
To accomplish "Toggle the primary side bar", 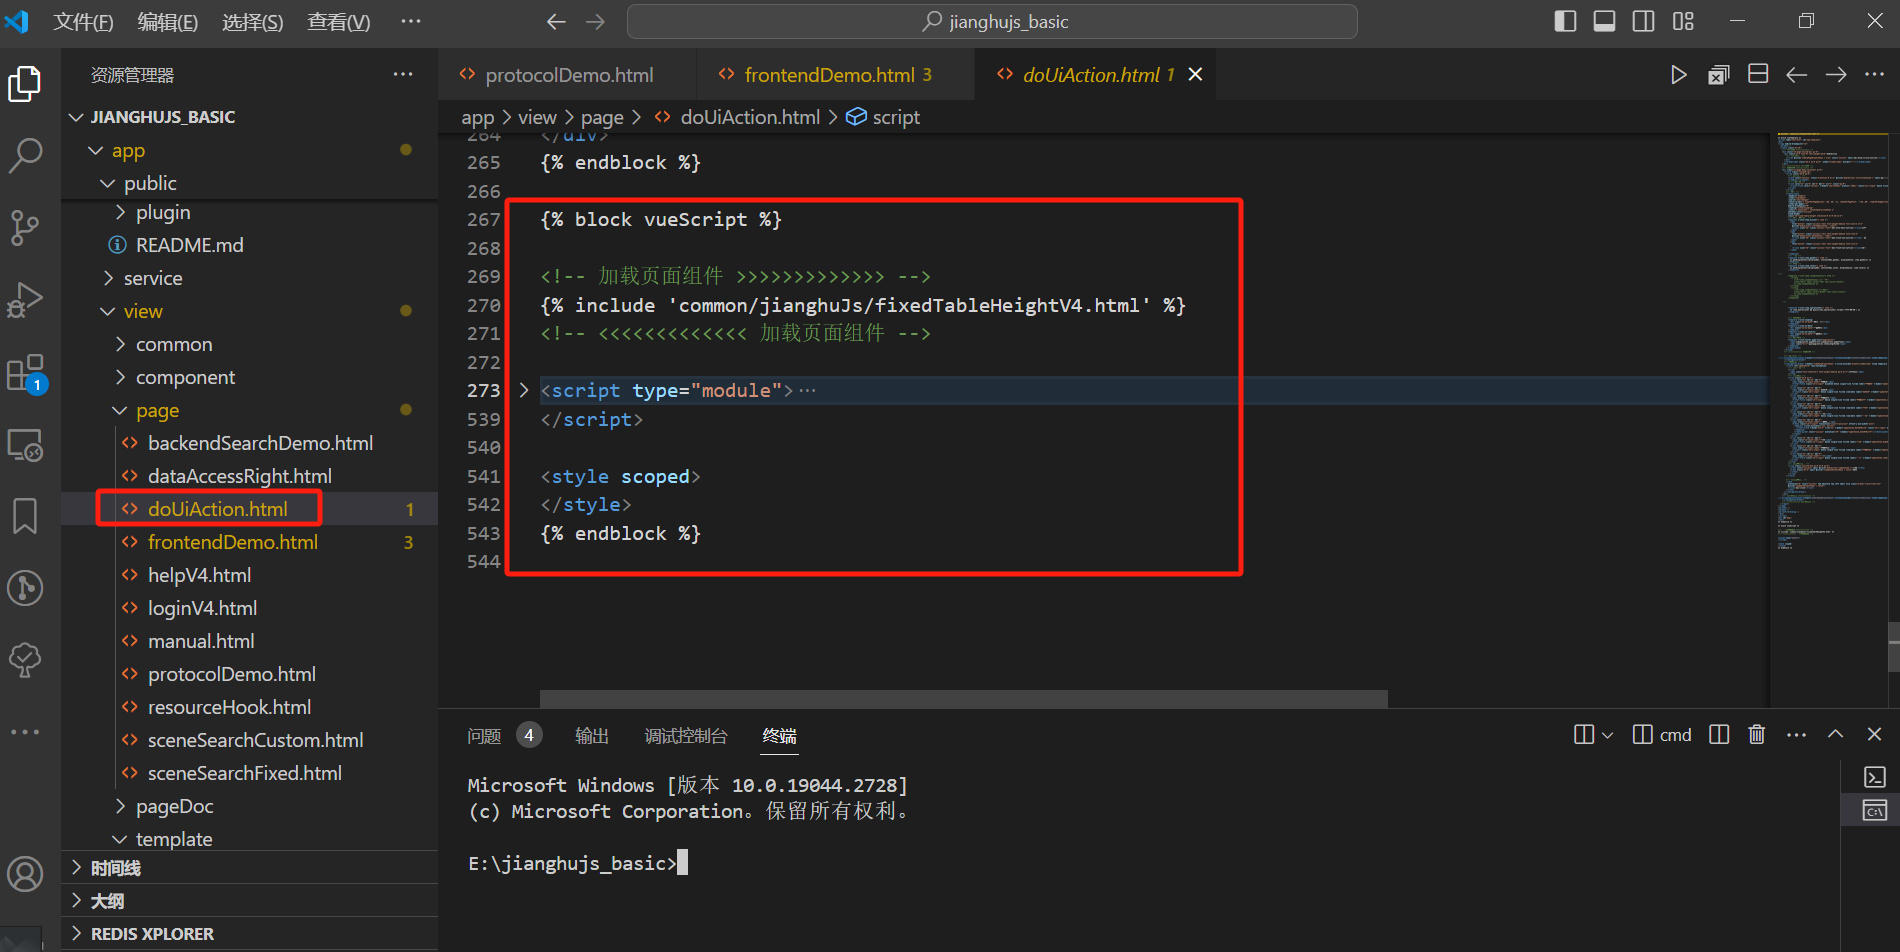I will 1566,21.
